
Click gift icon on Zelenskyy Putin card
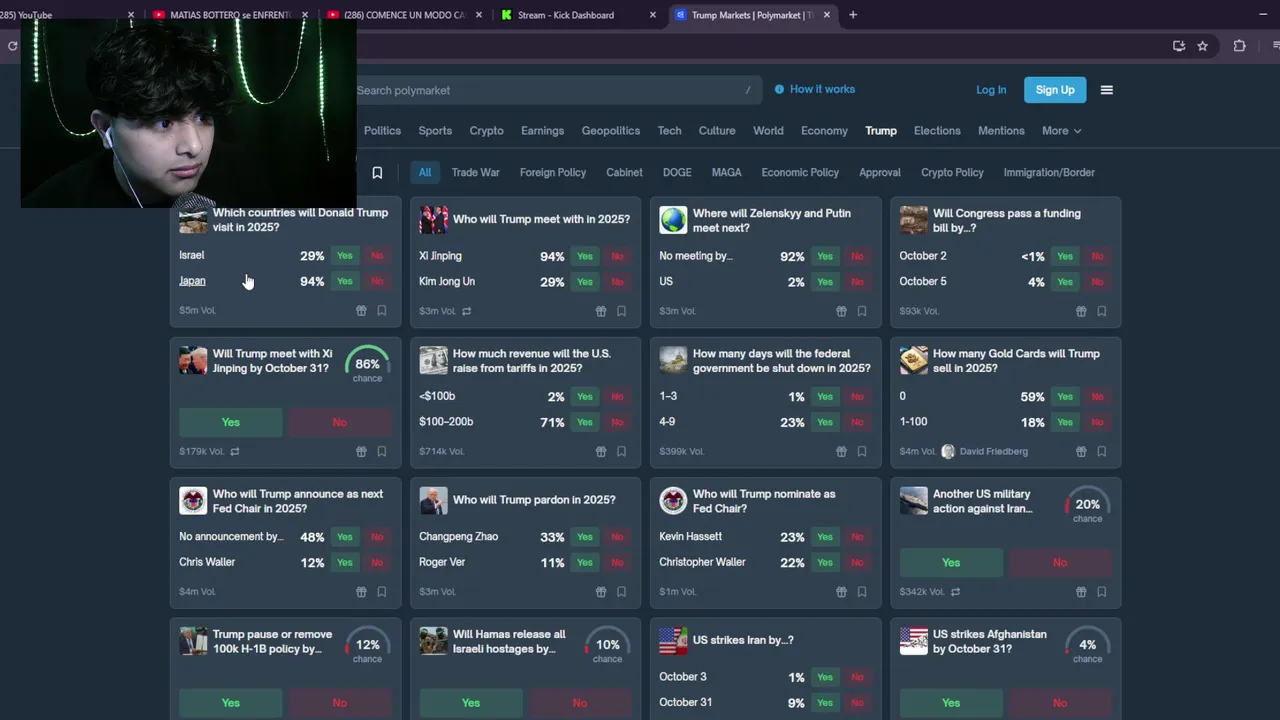point(841,311)
